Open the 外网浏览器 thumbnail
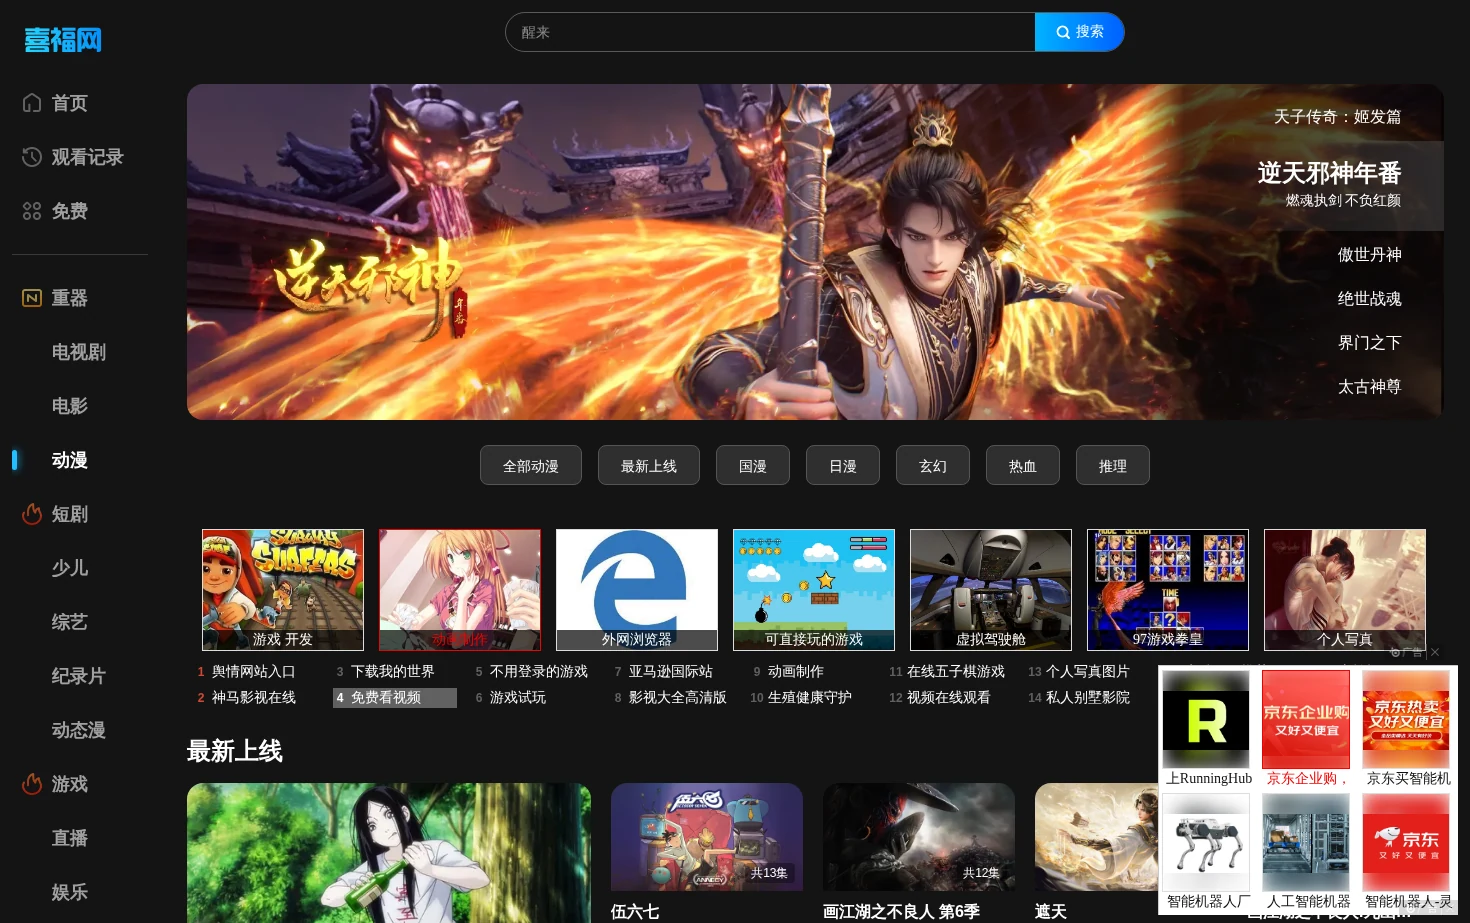 pyautogui.click(x=637, y=590)
